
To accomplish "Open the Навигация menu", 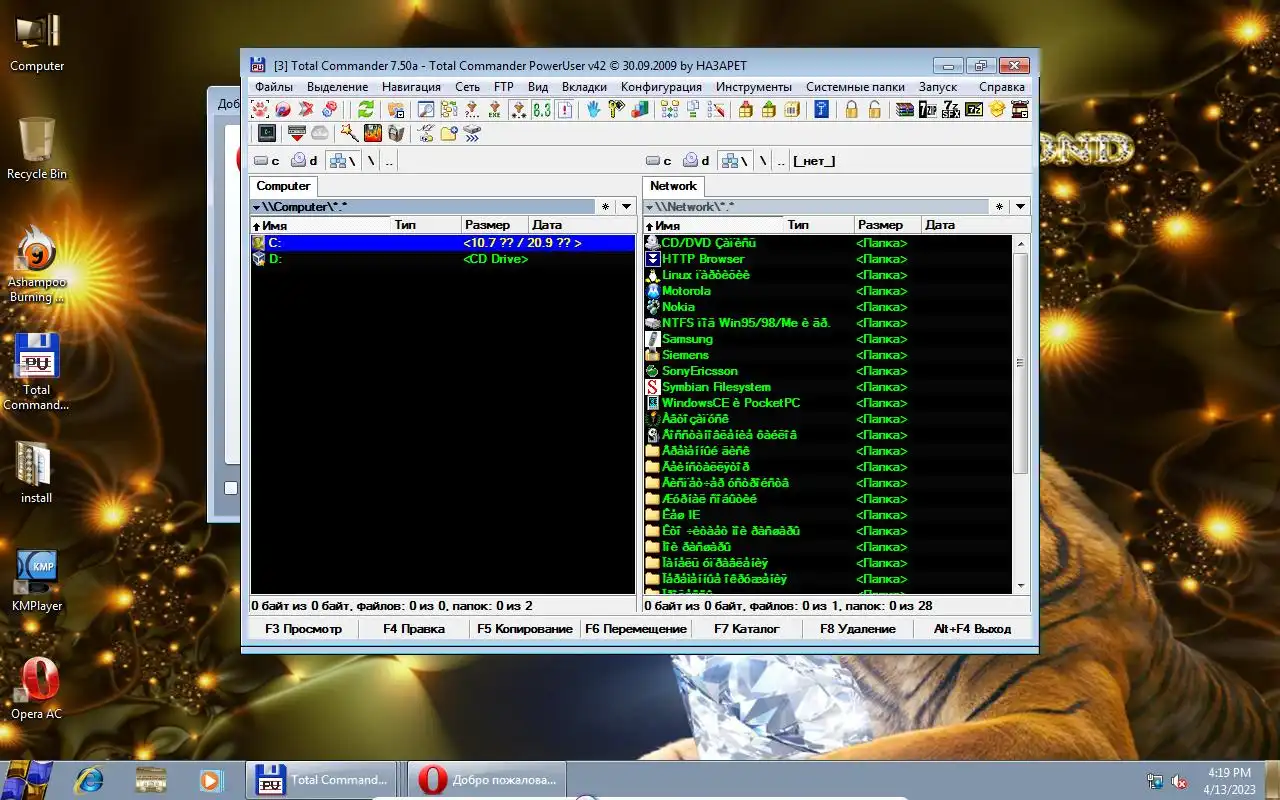I will click(411, 87).
